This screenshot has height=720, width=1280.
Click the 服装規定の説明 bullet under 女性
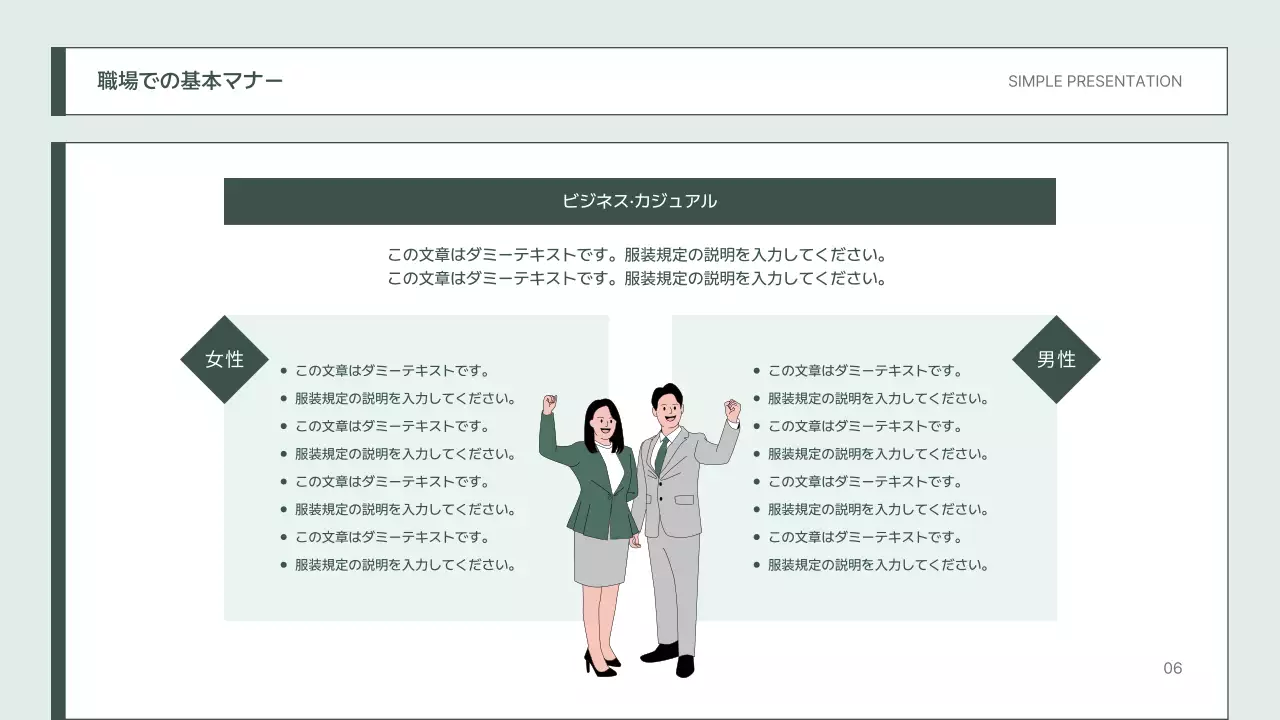click(404, 398)
